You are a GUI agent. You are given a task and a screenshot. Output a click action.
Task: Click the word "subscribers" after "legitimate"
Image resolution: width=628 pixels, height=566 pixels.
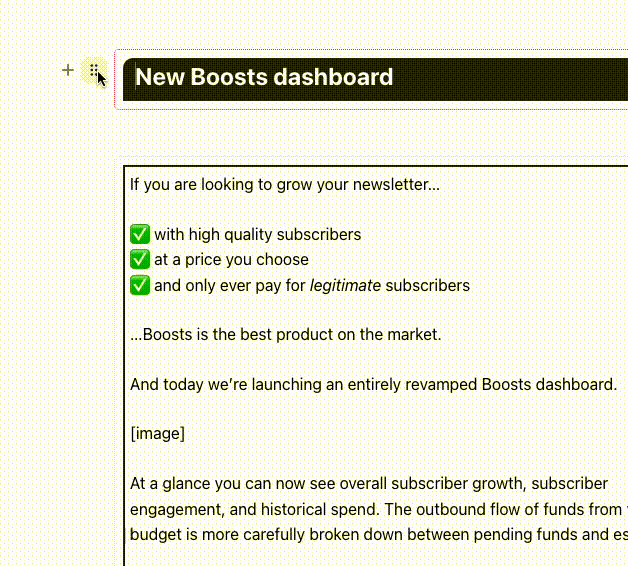[x=427, y=285]
